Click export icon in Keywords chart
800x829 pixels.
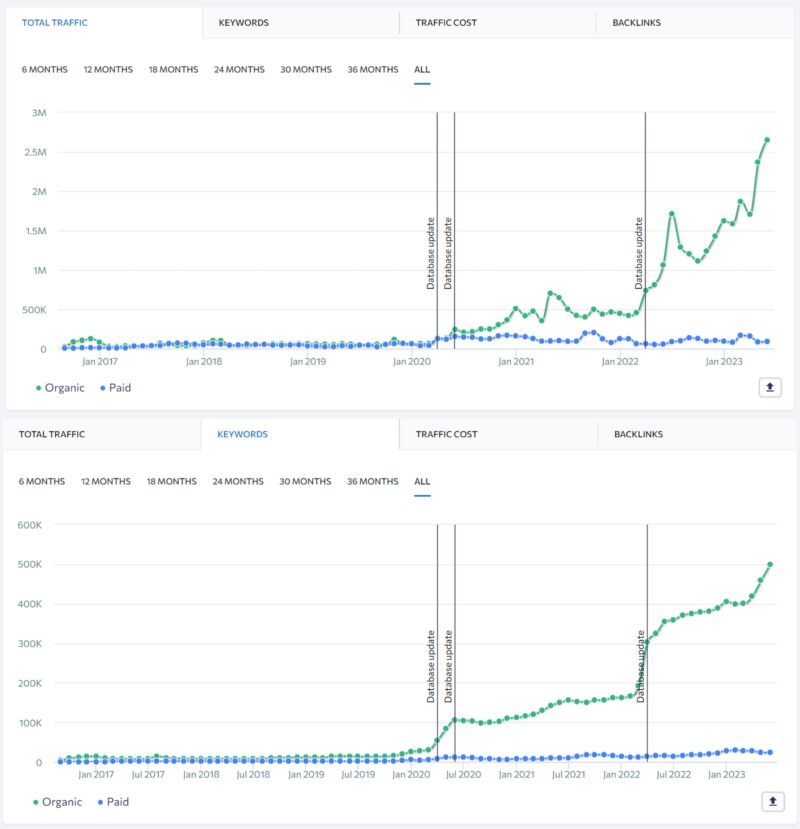pyautogui.click(x=772, y=801)
